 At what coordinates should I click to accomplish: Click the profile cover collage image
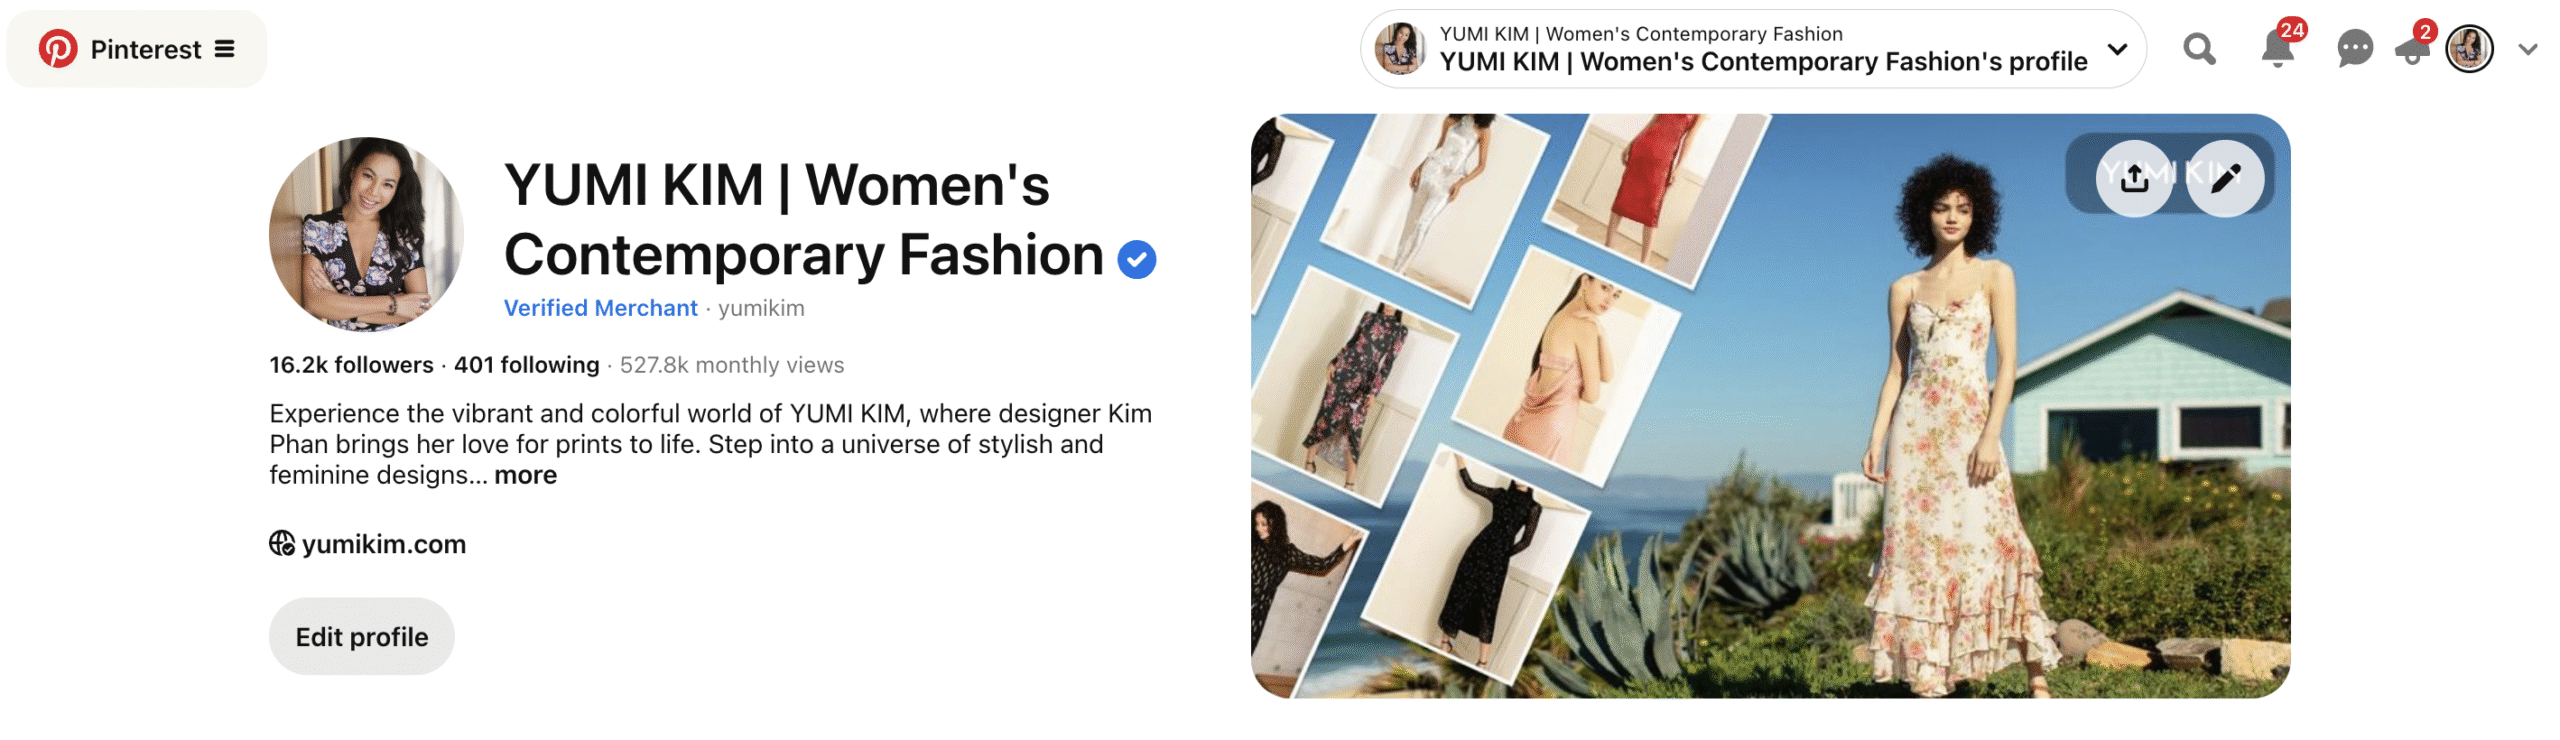pos(1769,406)
